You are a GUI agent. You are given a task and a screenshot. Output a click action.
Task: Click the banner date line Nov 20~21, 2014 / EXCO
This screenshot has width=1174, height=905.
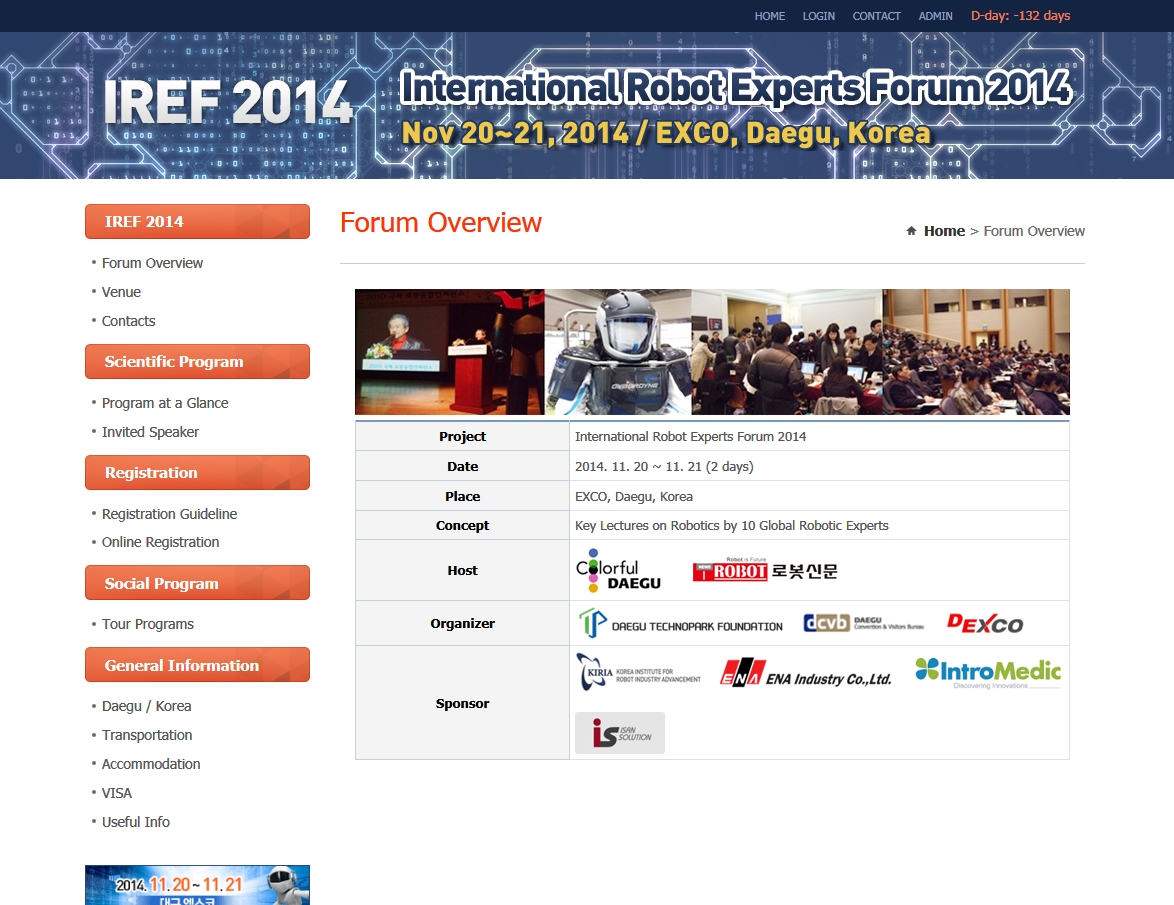666,133
